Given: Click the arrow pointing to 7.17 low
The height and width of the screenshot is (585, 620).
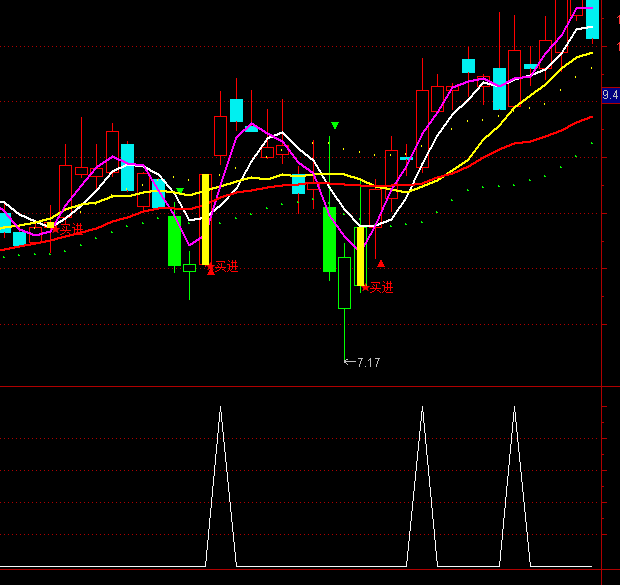Looking at the screenshot, I should (349, 362).
